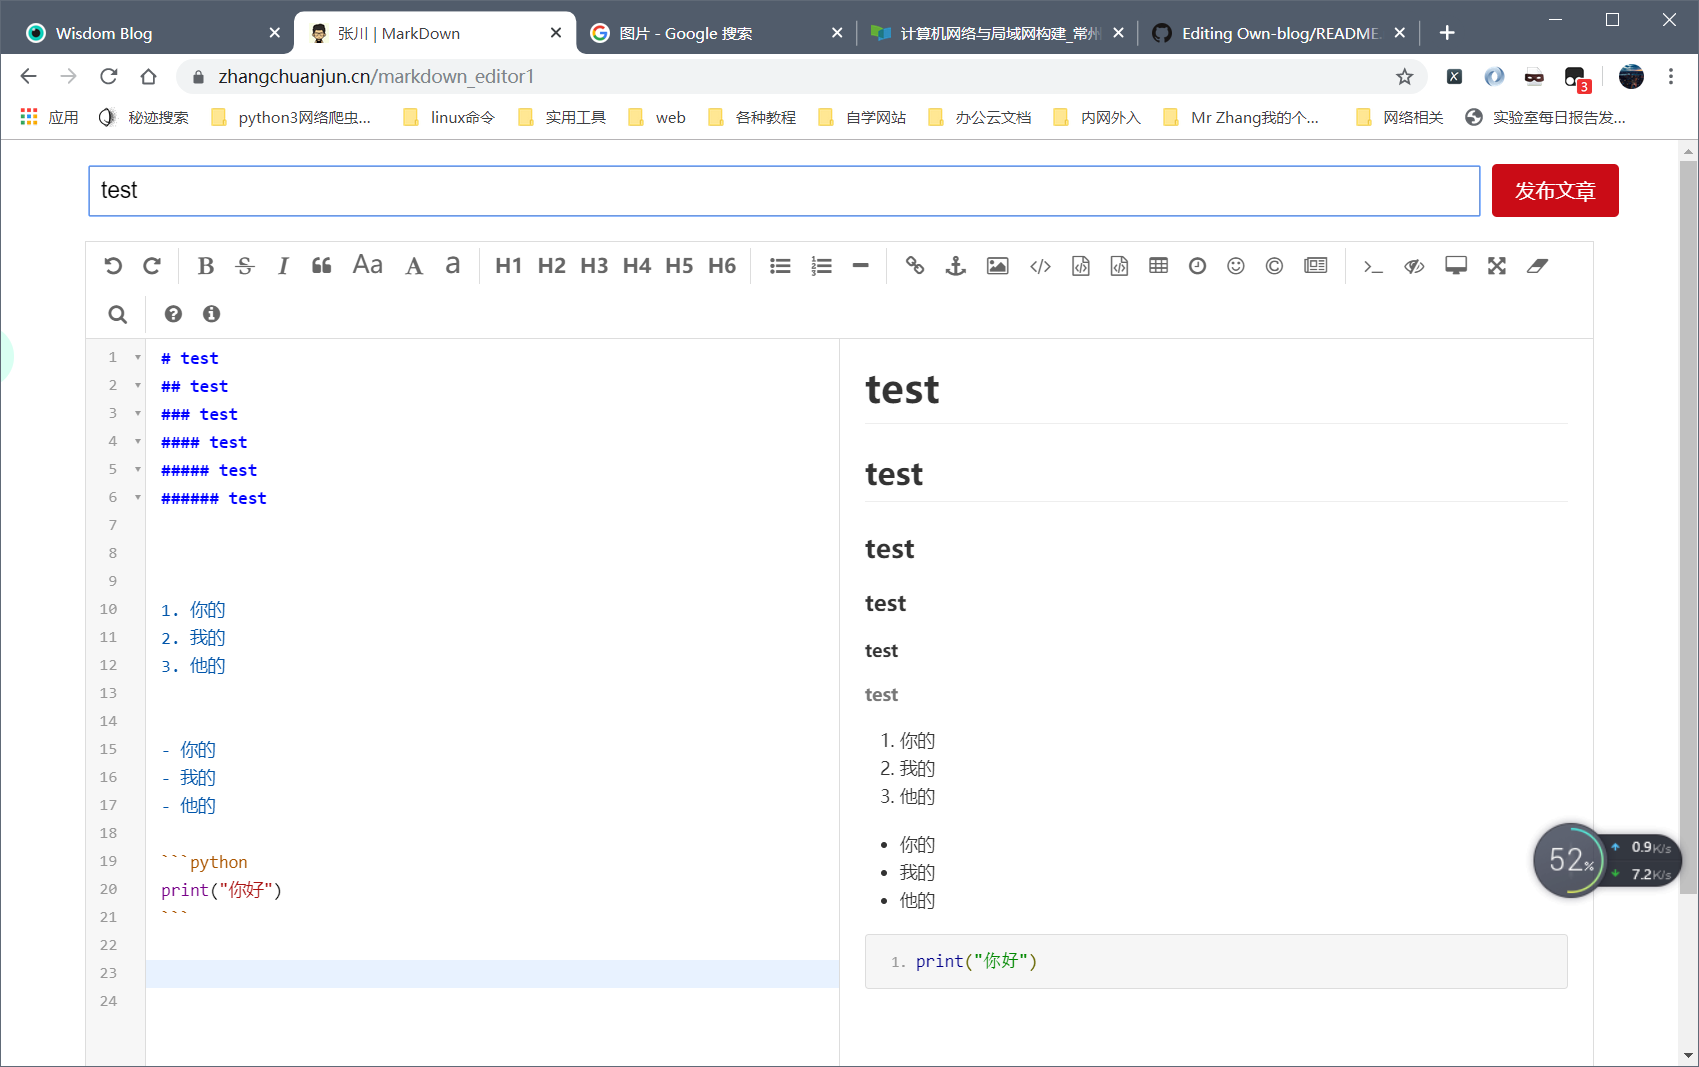The width and height of the screenshot is (1699, 1067).
Task: Insert an ordered numbered list
Action: [822, 266]
